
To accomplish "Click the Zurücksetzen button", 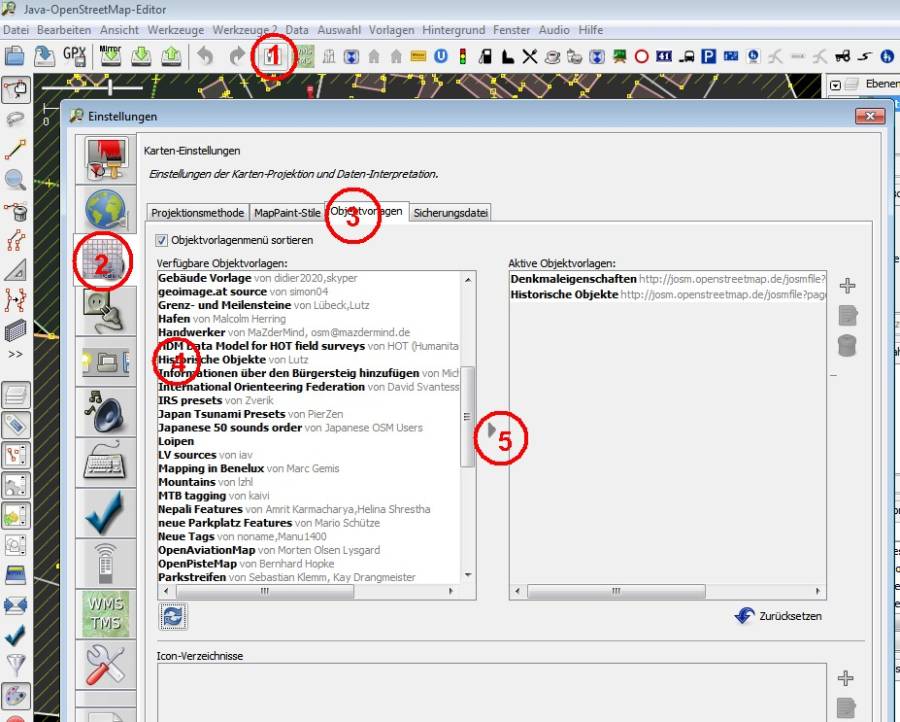I will [778, 616].
